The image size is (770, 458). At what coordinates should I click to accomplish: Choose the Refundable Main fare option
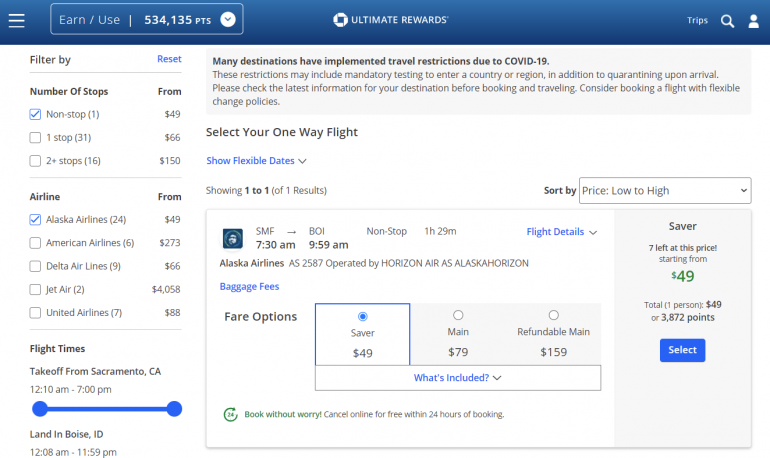pos(553,316)
